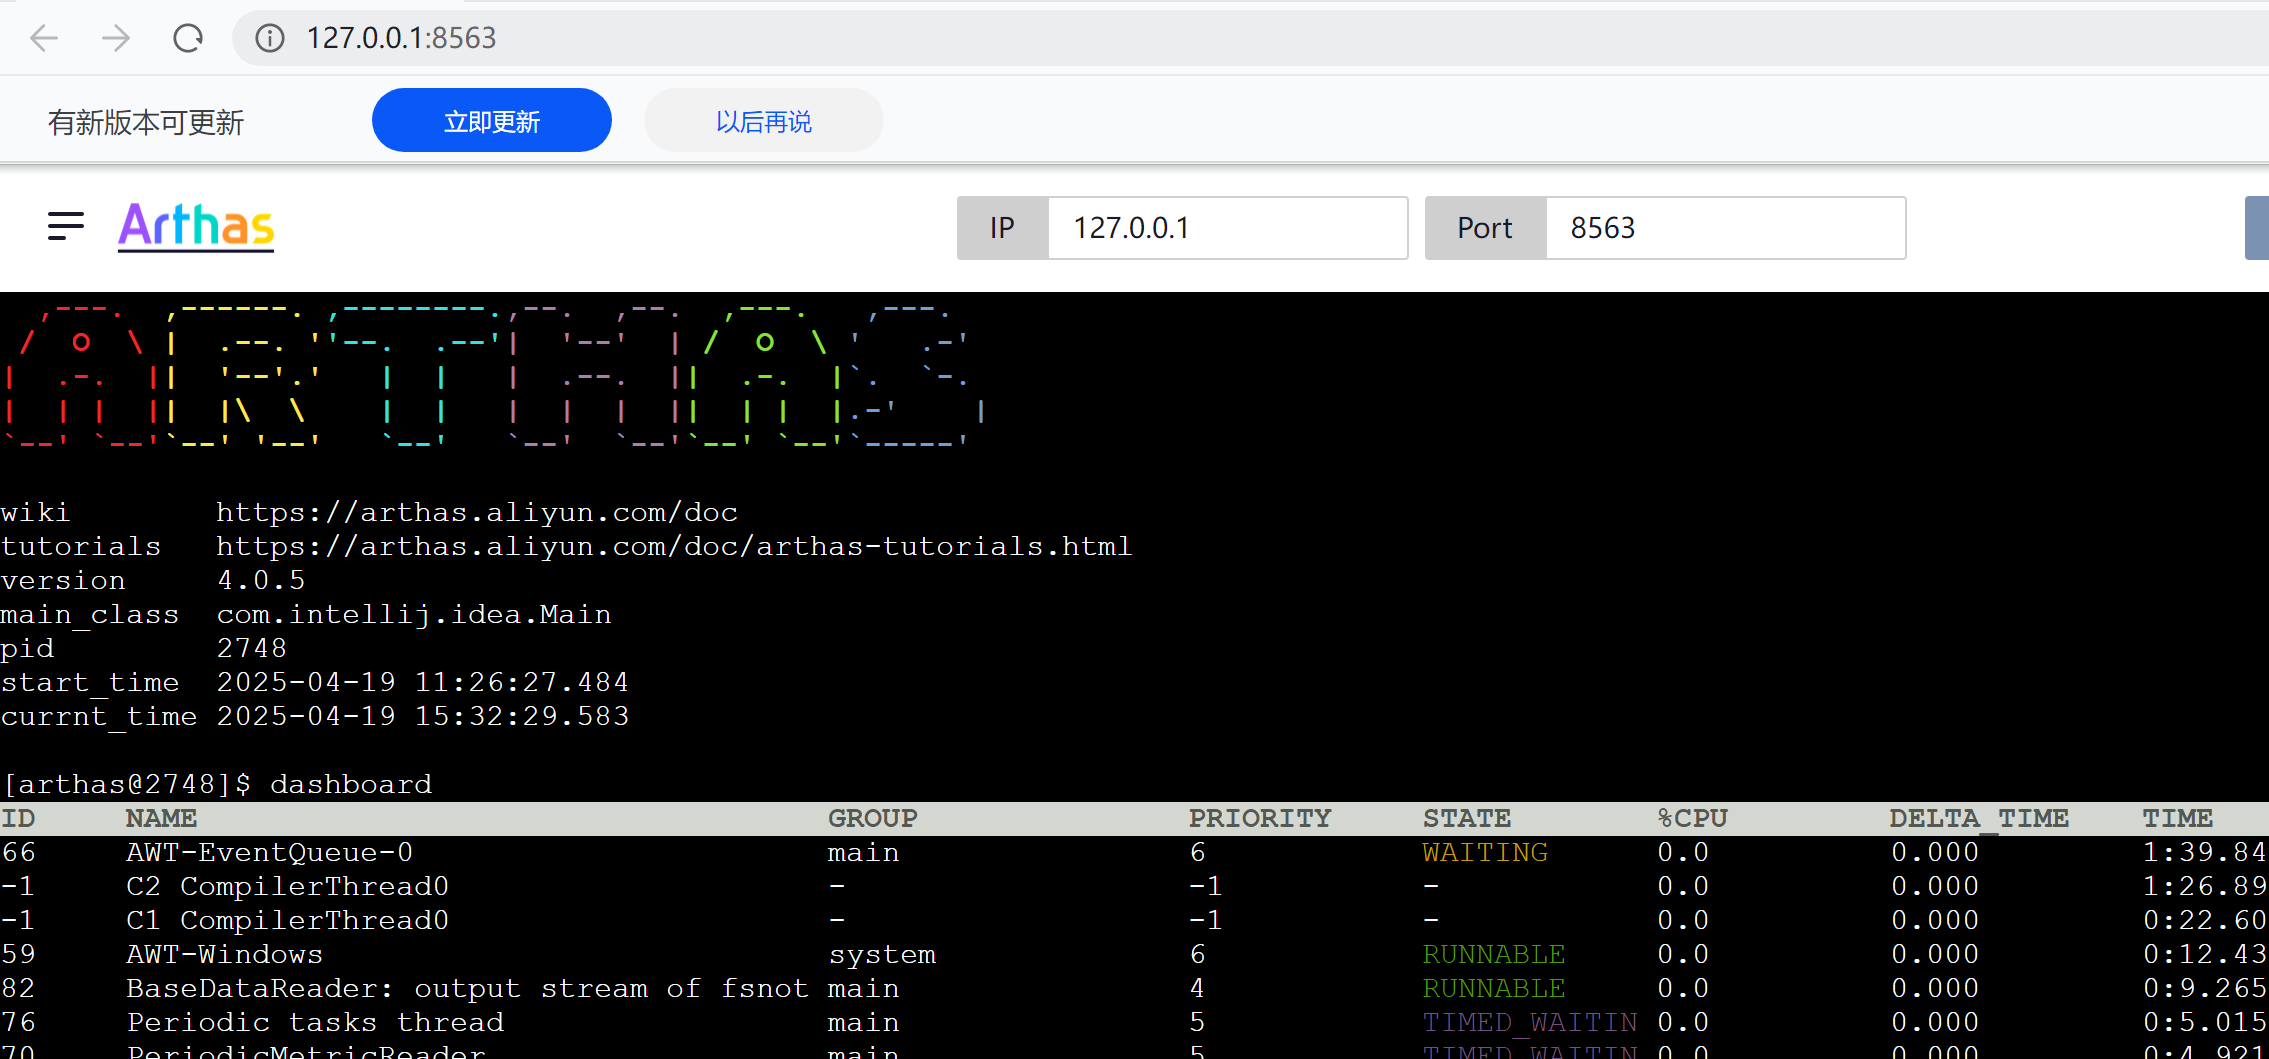Click the dashboard command at the prompt
Viewport: 2269px width, 1059px height.
click(x=351, y=784)
